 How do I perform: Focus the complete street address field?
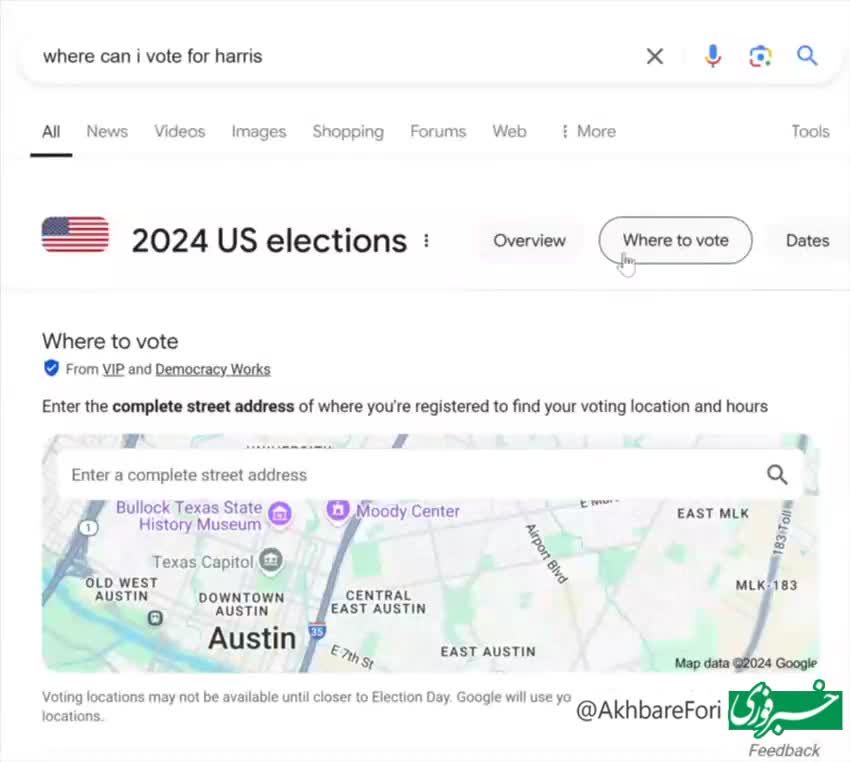pyautogui.click(x=400, y=475)
